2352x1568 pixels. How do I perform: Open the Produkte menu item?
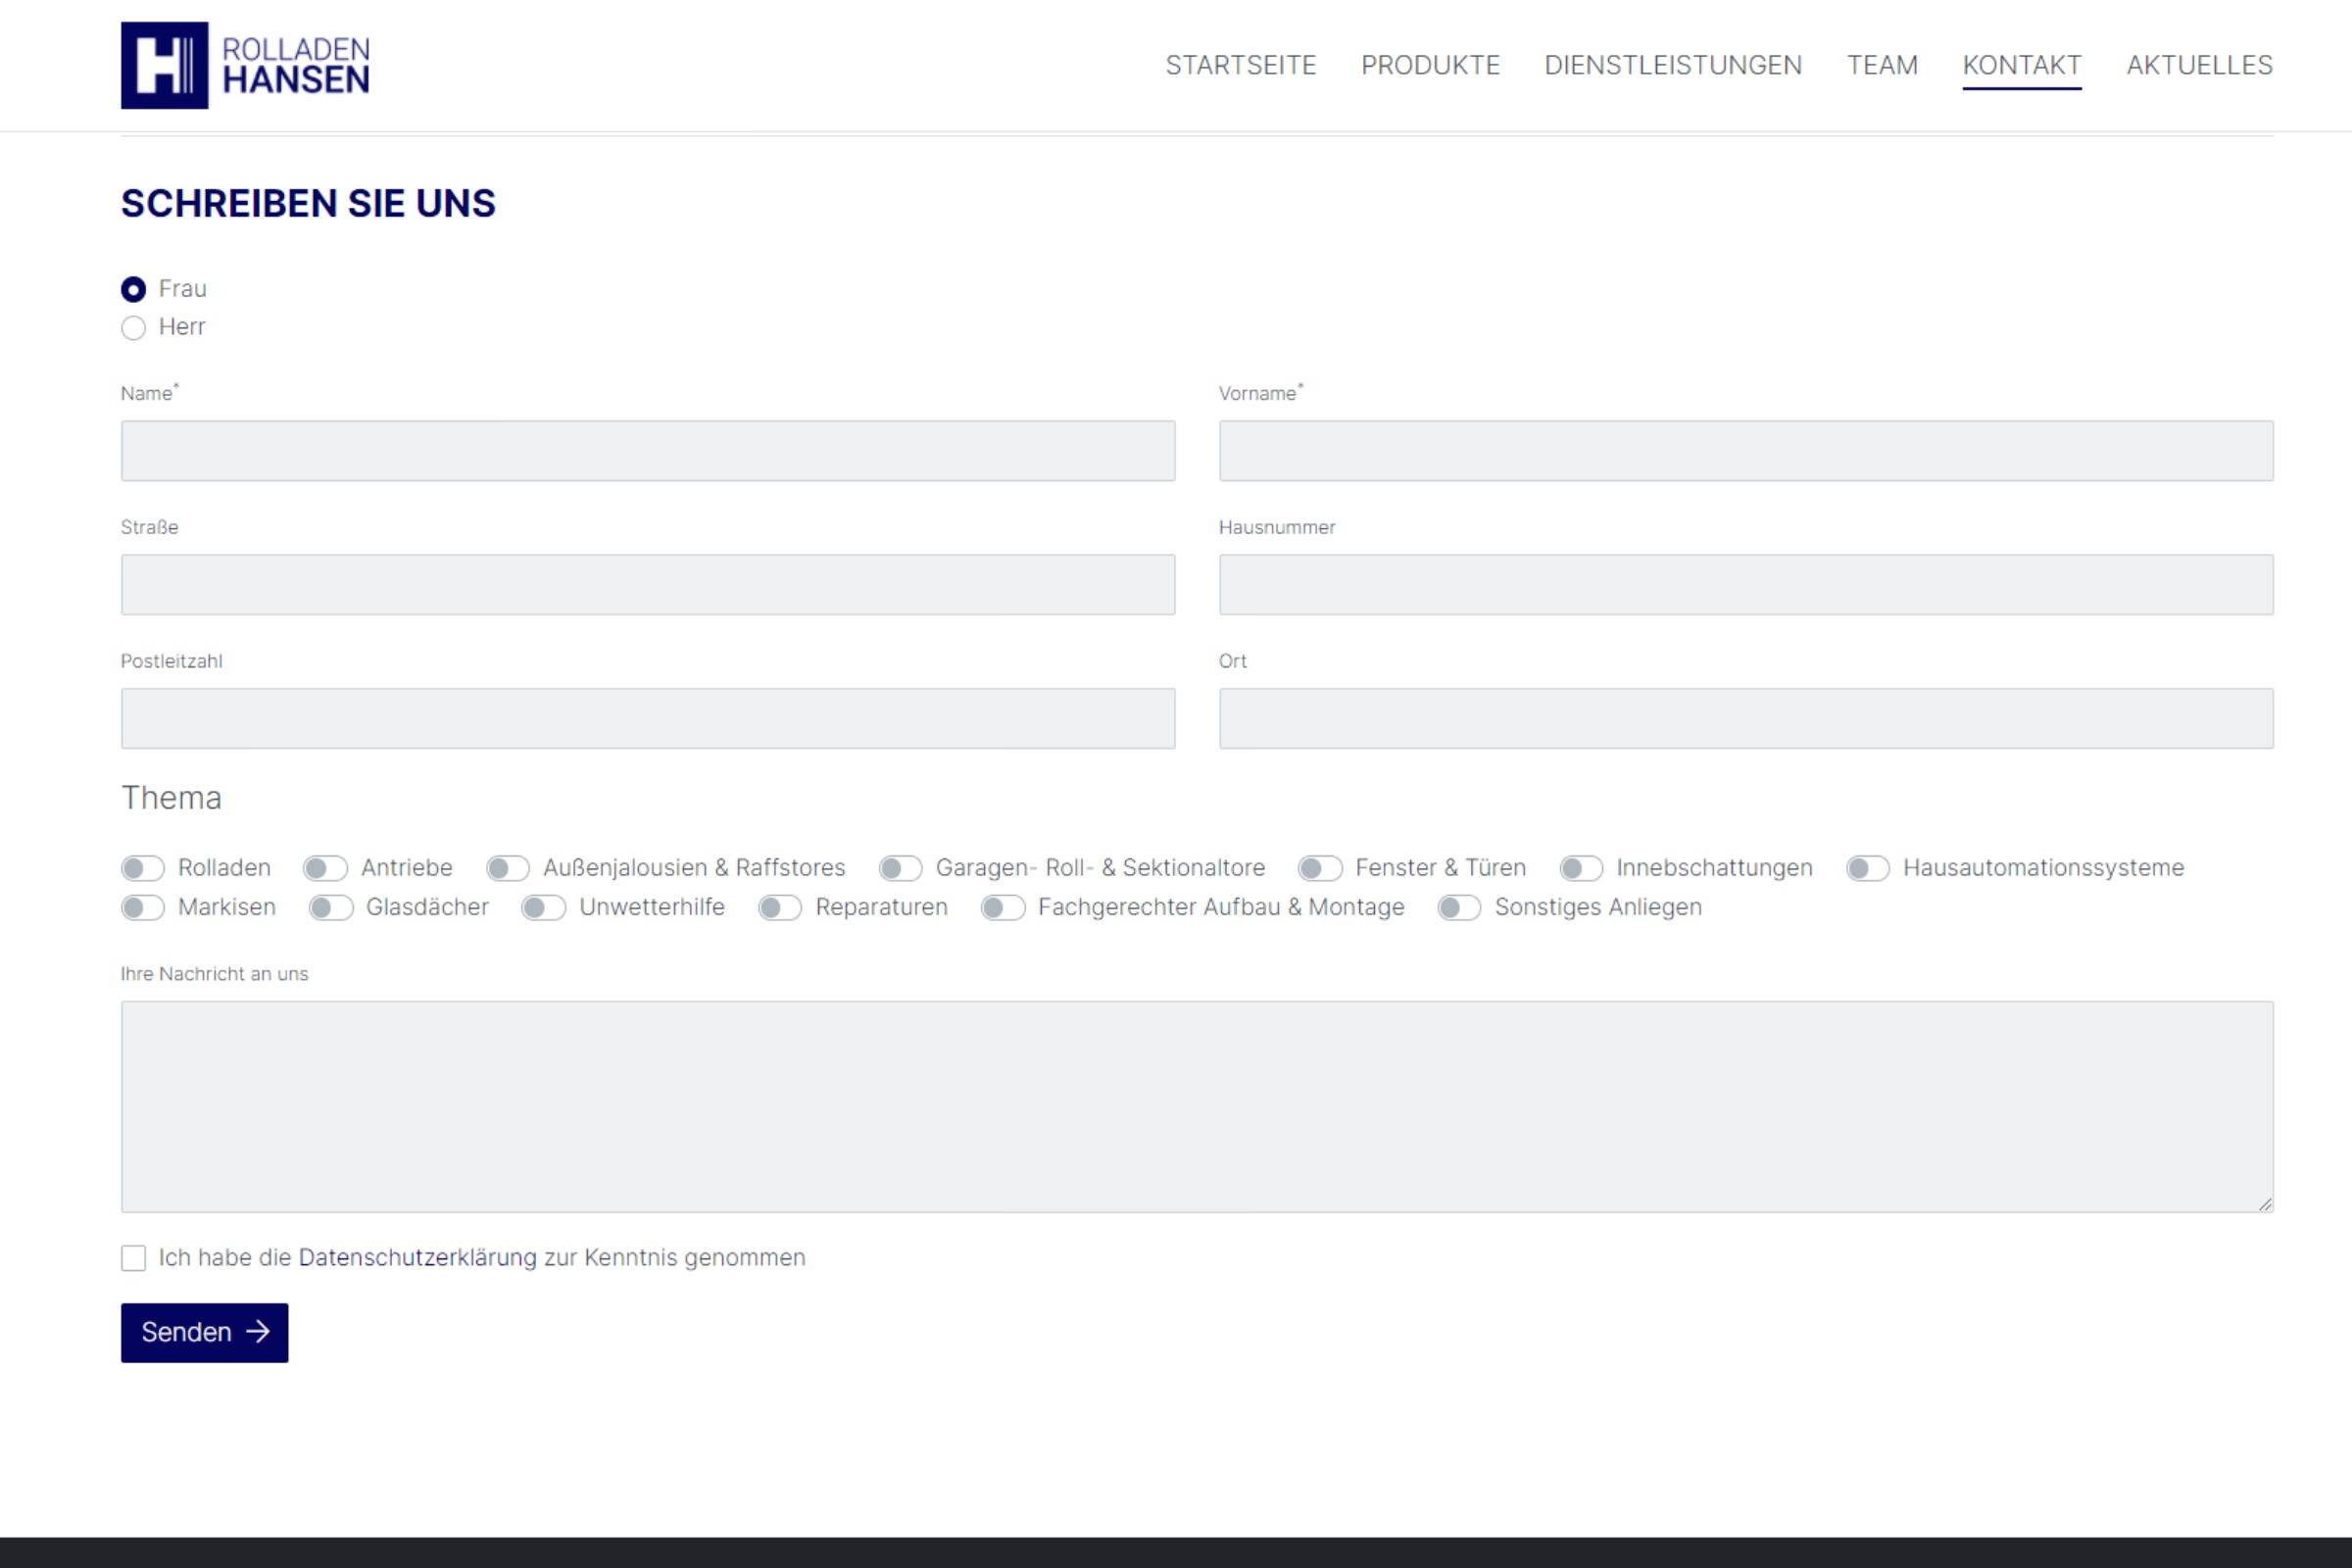[x=1430, y=65]
